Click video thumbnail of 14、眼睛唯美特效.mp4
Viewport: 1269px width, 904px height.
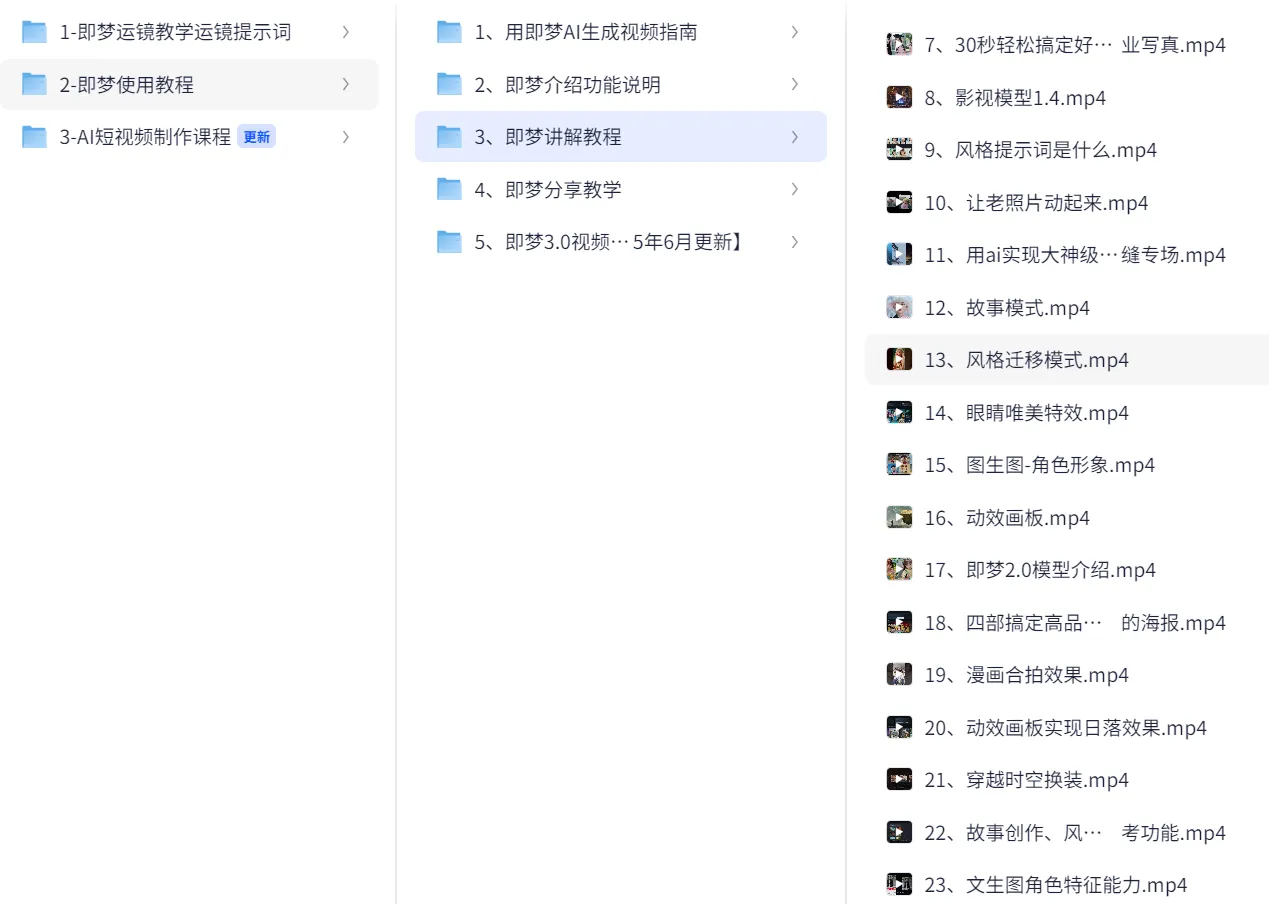(x=899, y=412)
